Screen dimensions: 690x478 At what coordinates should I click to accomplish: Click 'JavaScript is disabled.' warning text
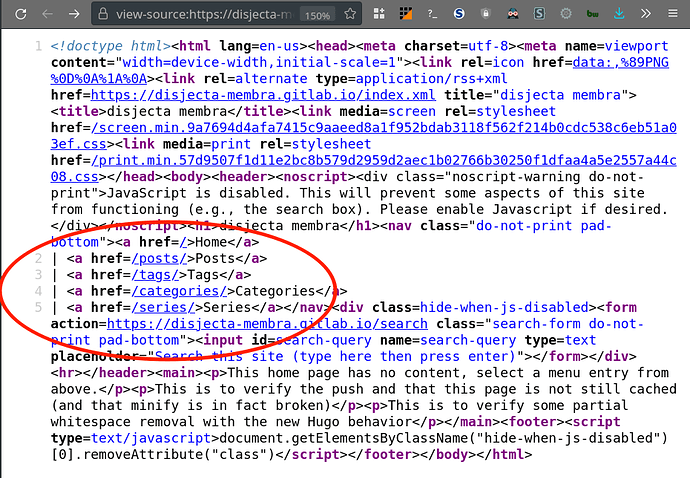199,193
